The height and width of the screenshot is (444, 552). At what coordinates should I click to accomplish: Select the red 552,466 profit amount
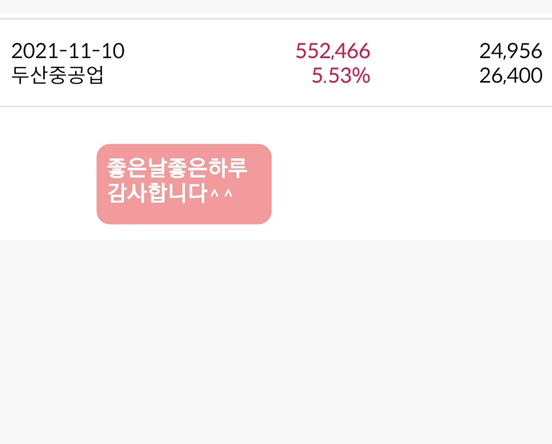click(333, 51)
